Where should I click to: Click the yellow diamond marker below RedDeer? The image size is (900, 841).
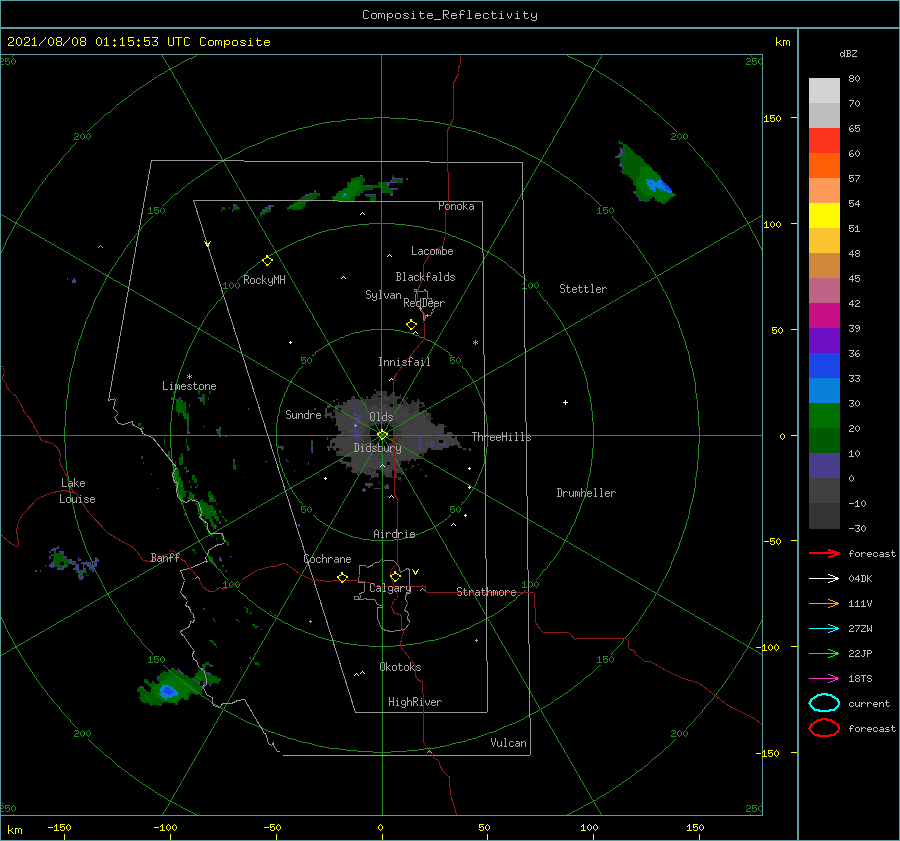pyautogui.click(x=411, y=325)
